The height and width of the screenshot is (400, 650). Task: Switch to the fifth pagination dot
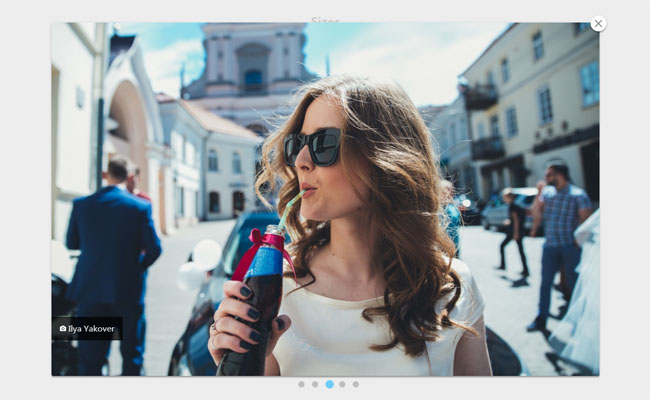355,384
